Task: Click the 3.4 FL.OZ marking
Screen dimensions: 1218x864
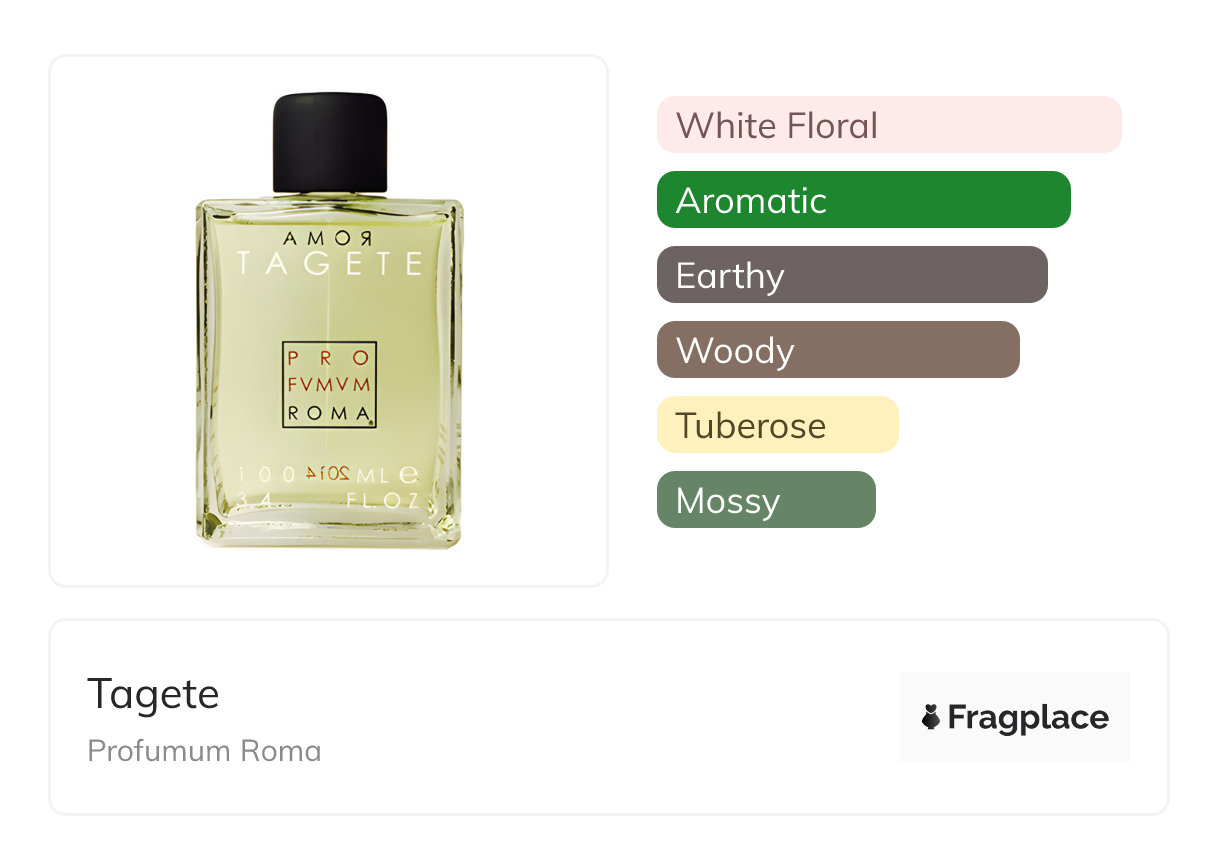Action: (x=328, y=501)
